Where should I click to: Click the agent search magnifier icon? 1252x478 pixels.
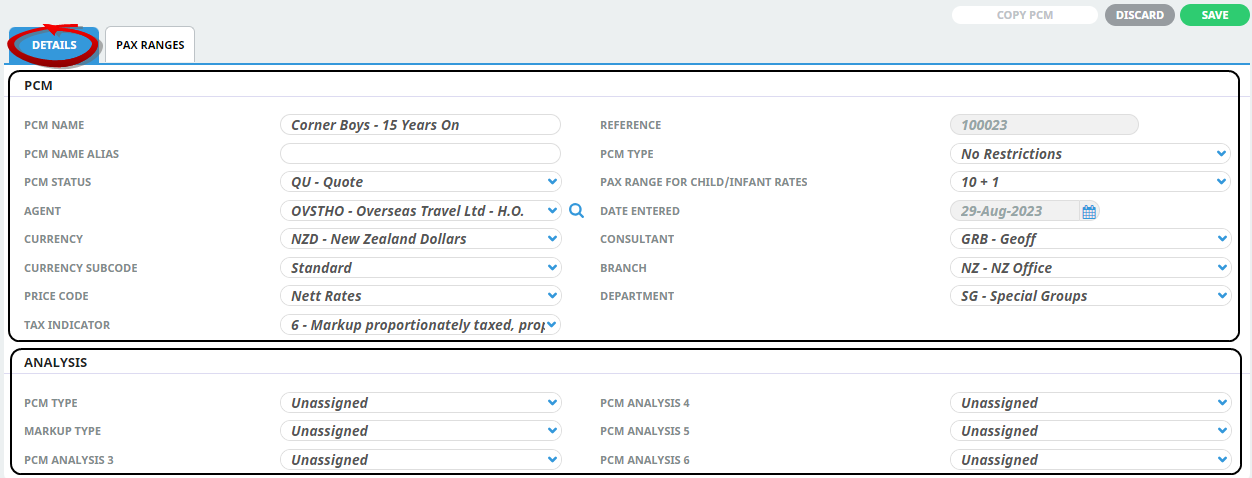(x=576, y=211)
